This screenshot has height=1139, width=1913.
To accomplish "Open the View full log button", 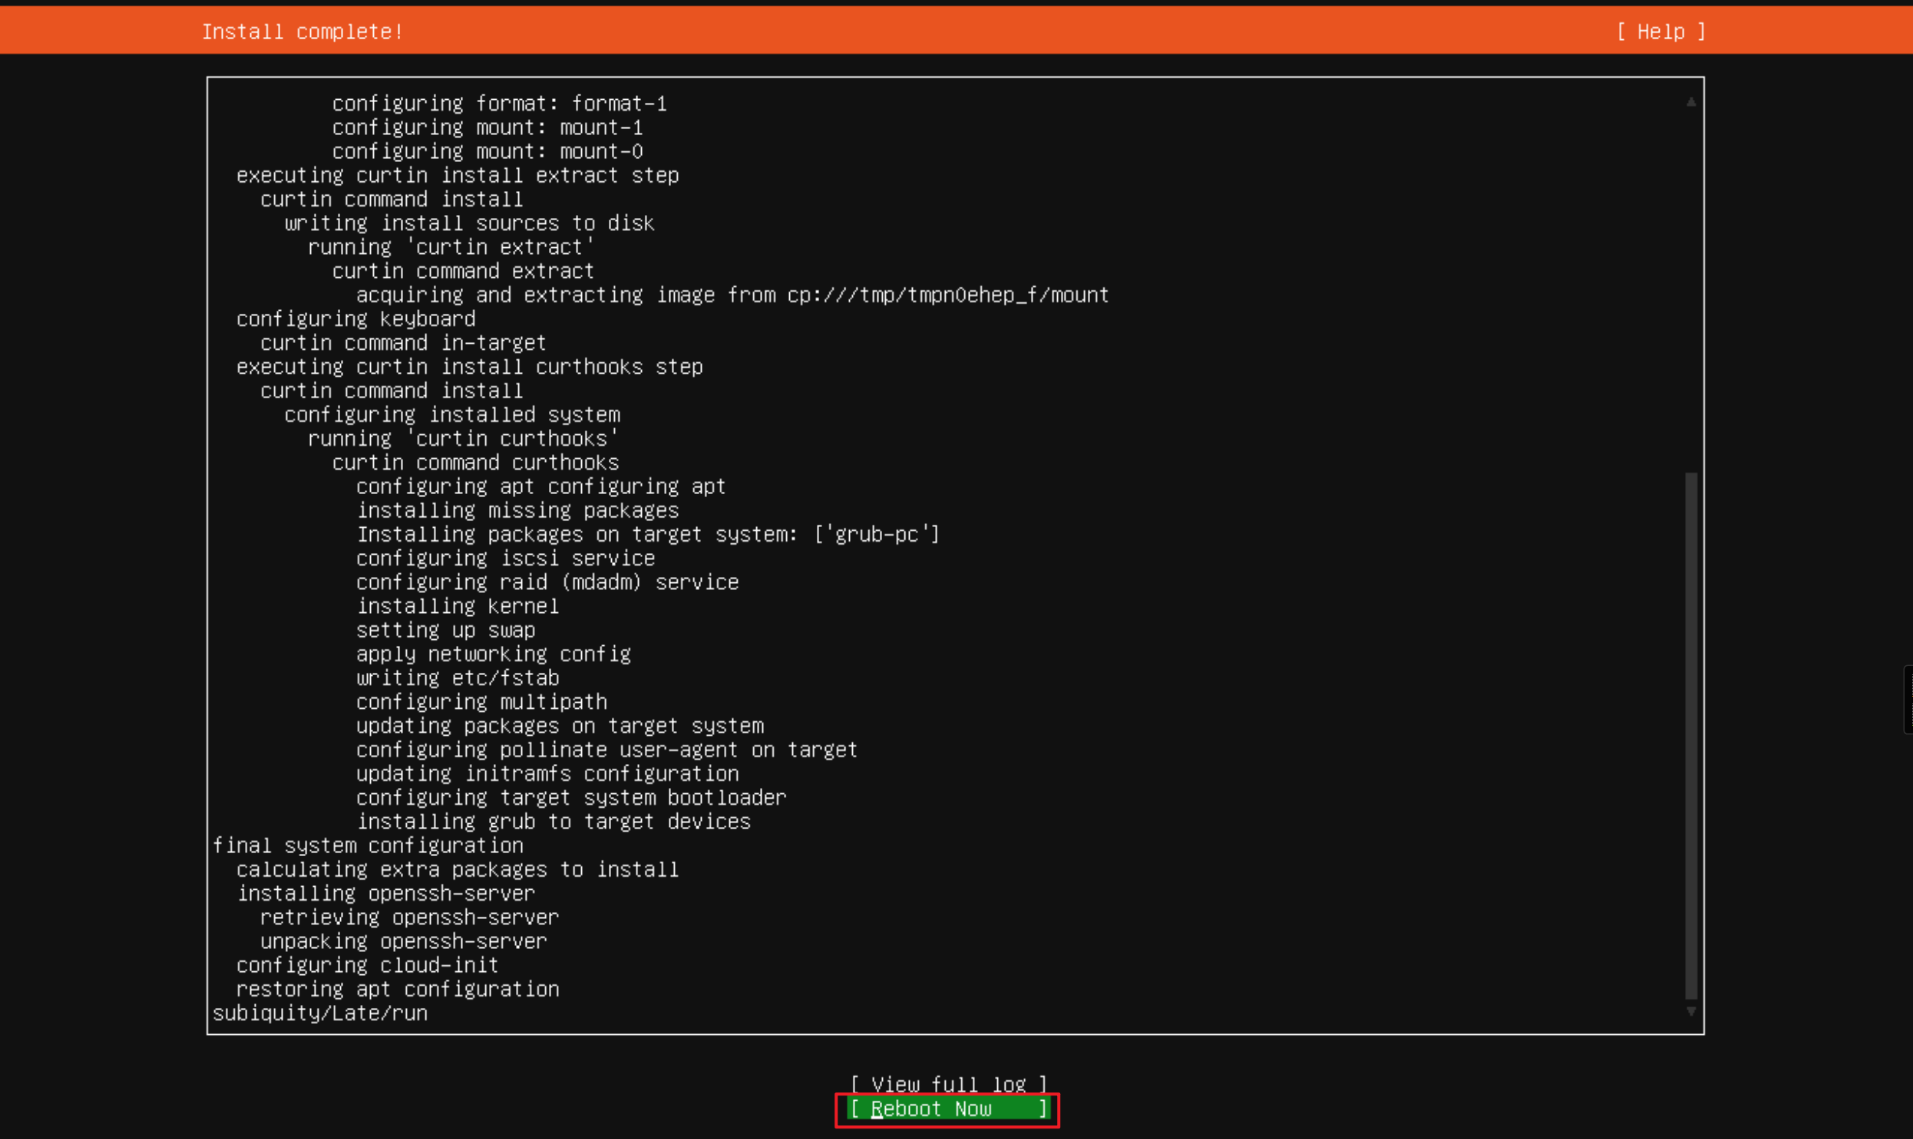I will click(947, 1084).
